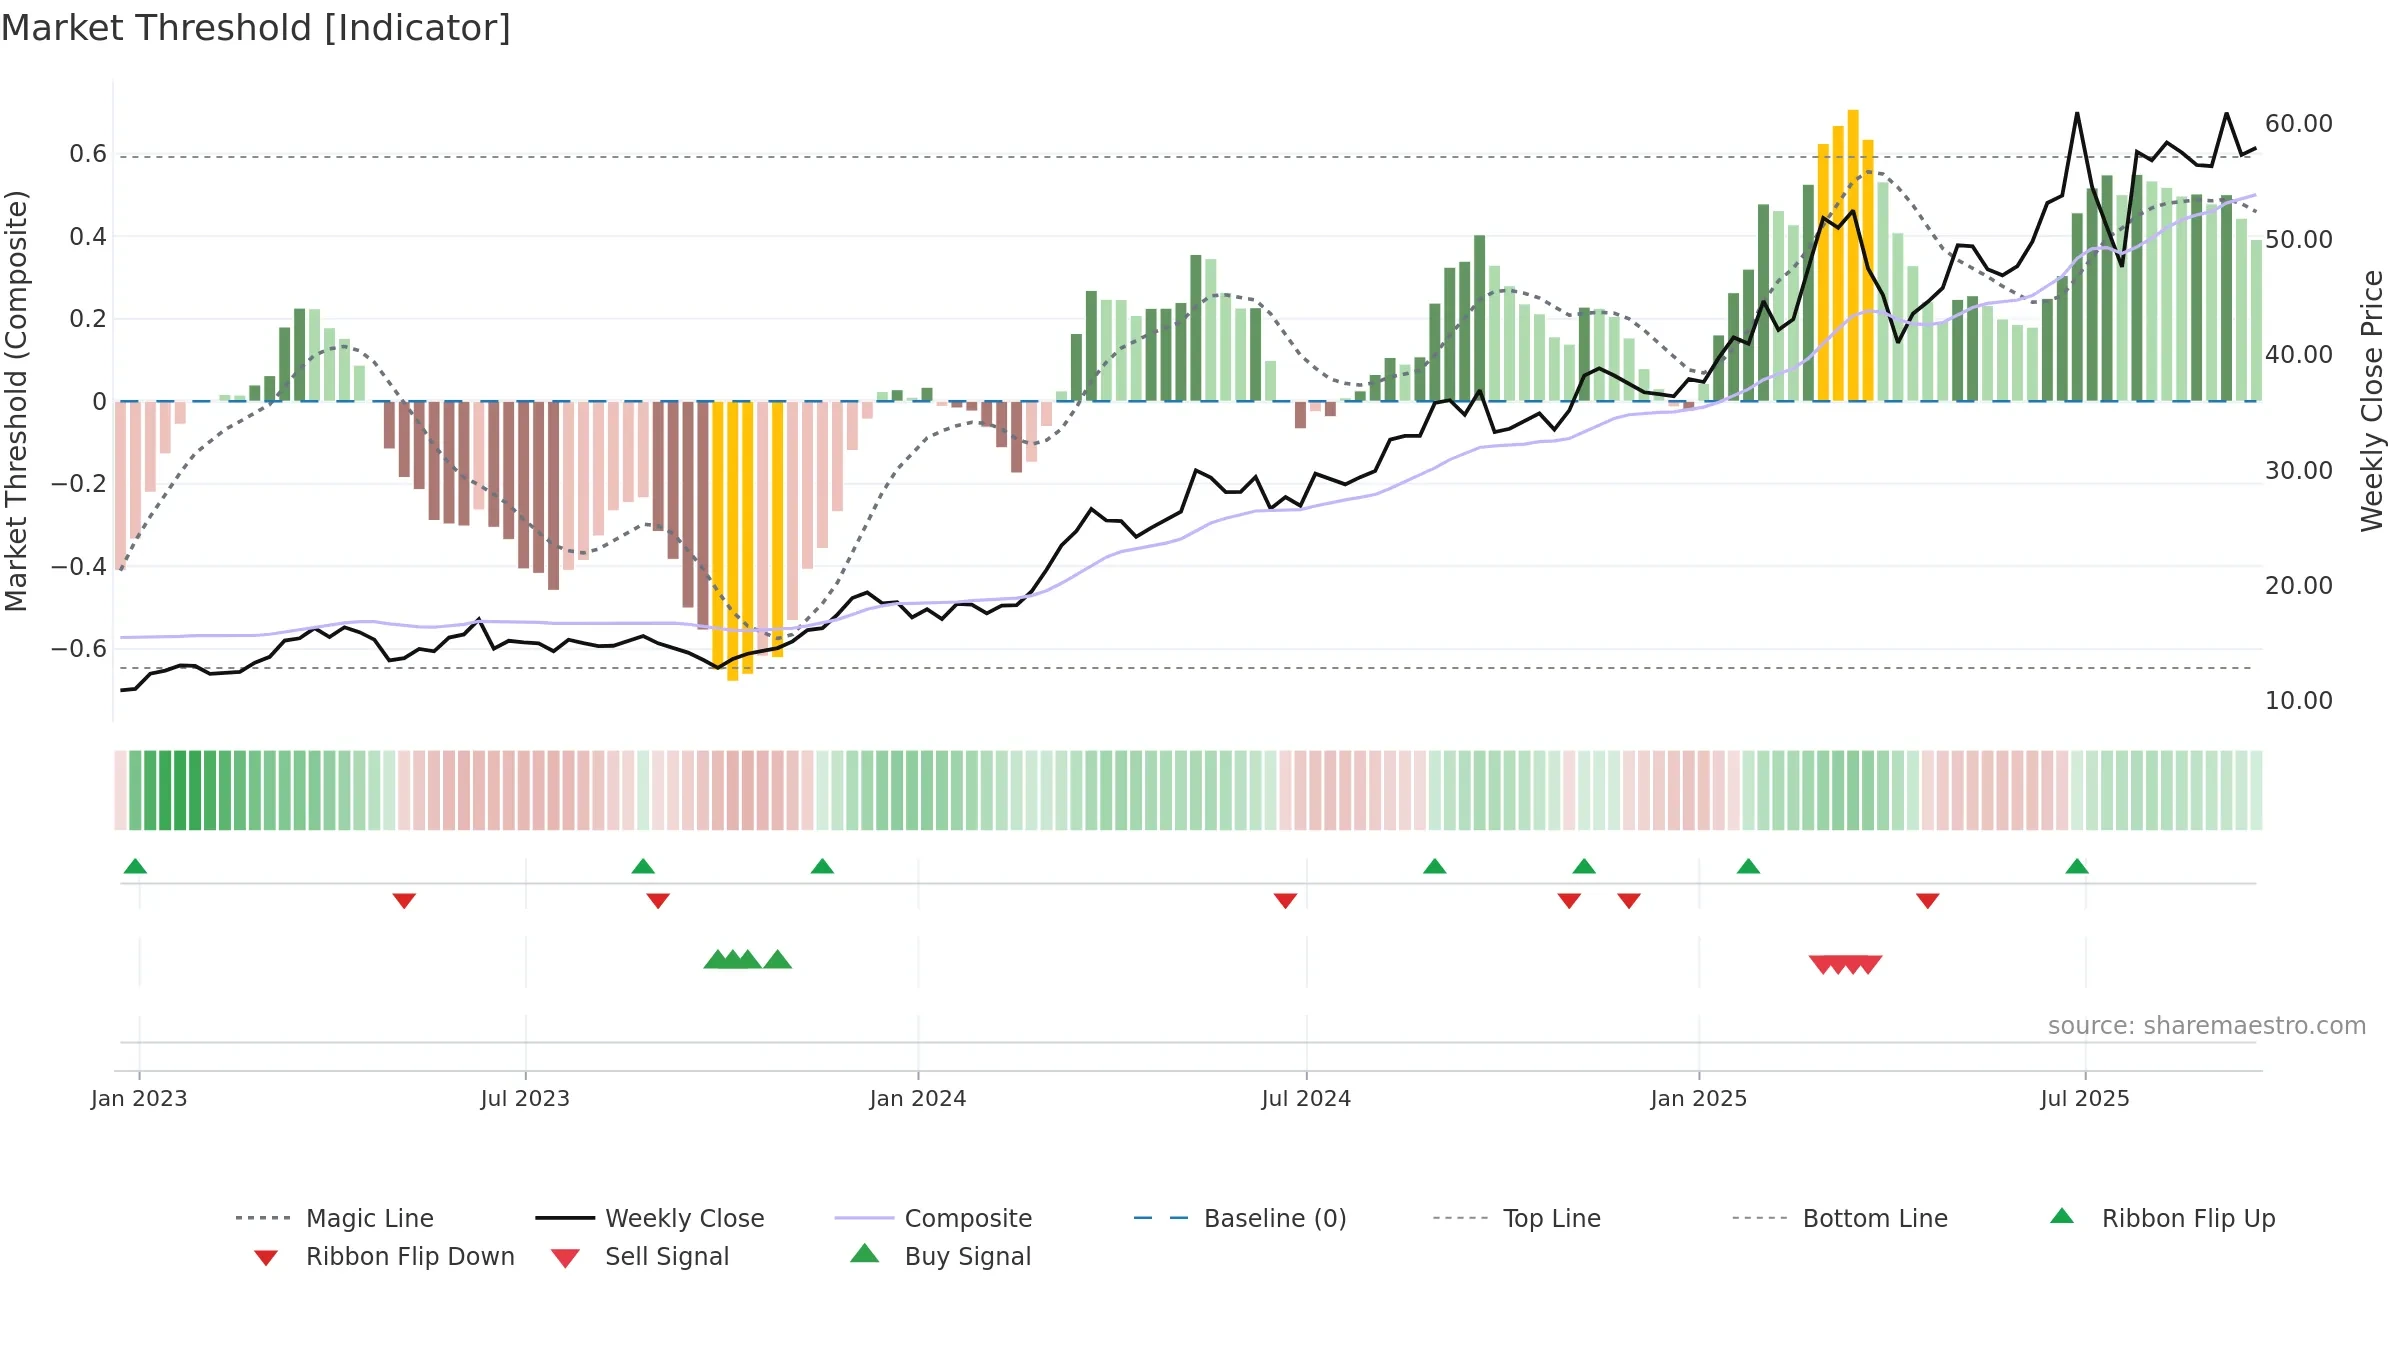Click the Jul 2025 x-axis label

pos(2085,1098)
